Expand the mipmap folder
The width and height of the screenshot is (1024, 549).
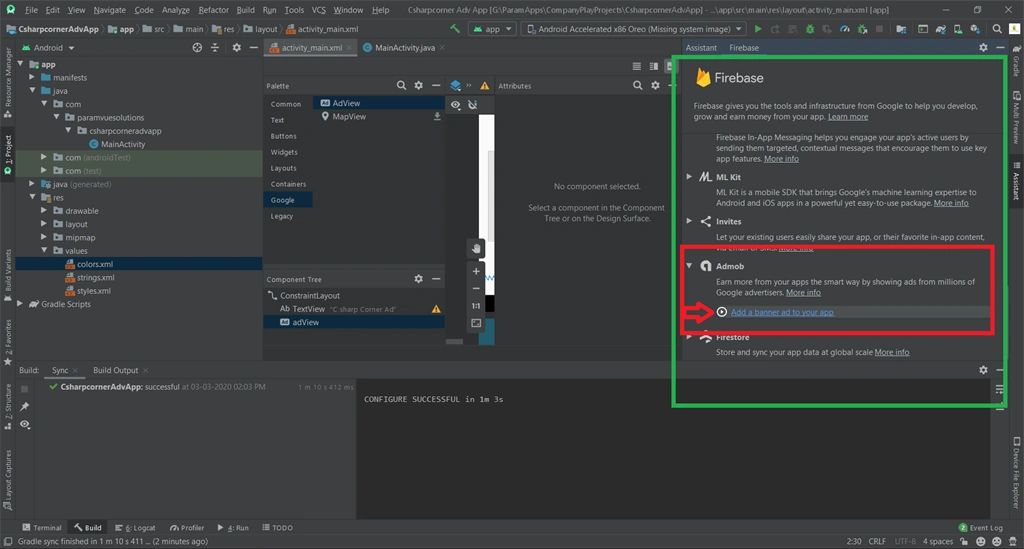(x=44, y=237)
